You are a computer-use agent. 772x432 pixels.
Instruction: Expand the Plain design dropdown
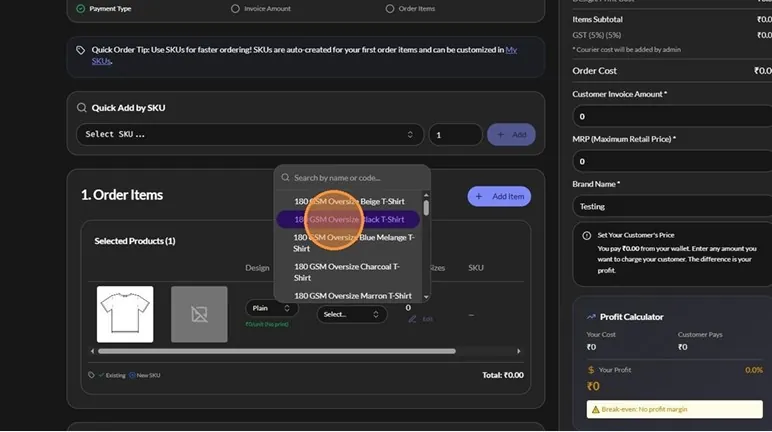(271, 308)
